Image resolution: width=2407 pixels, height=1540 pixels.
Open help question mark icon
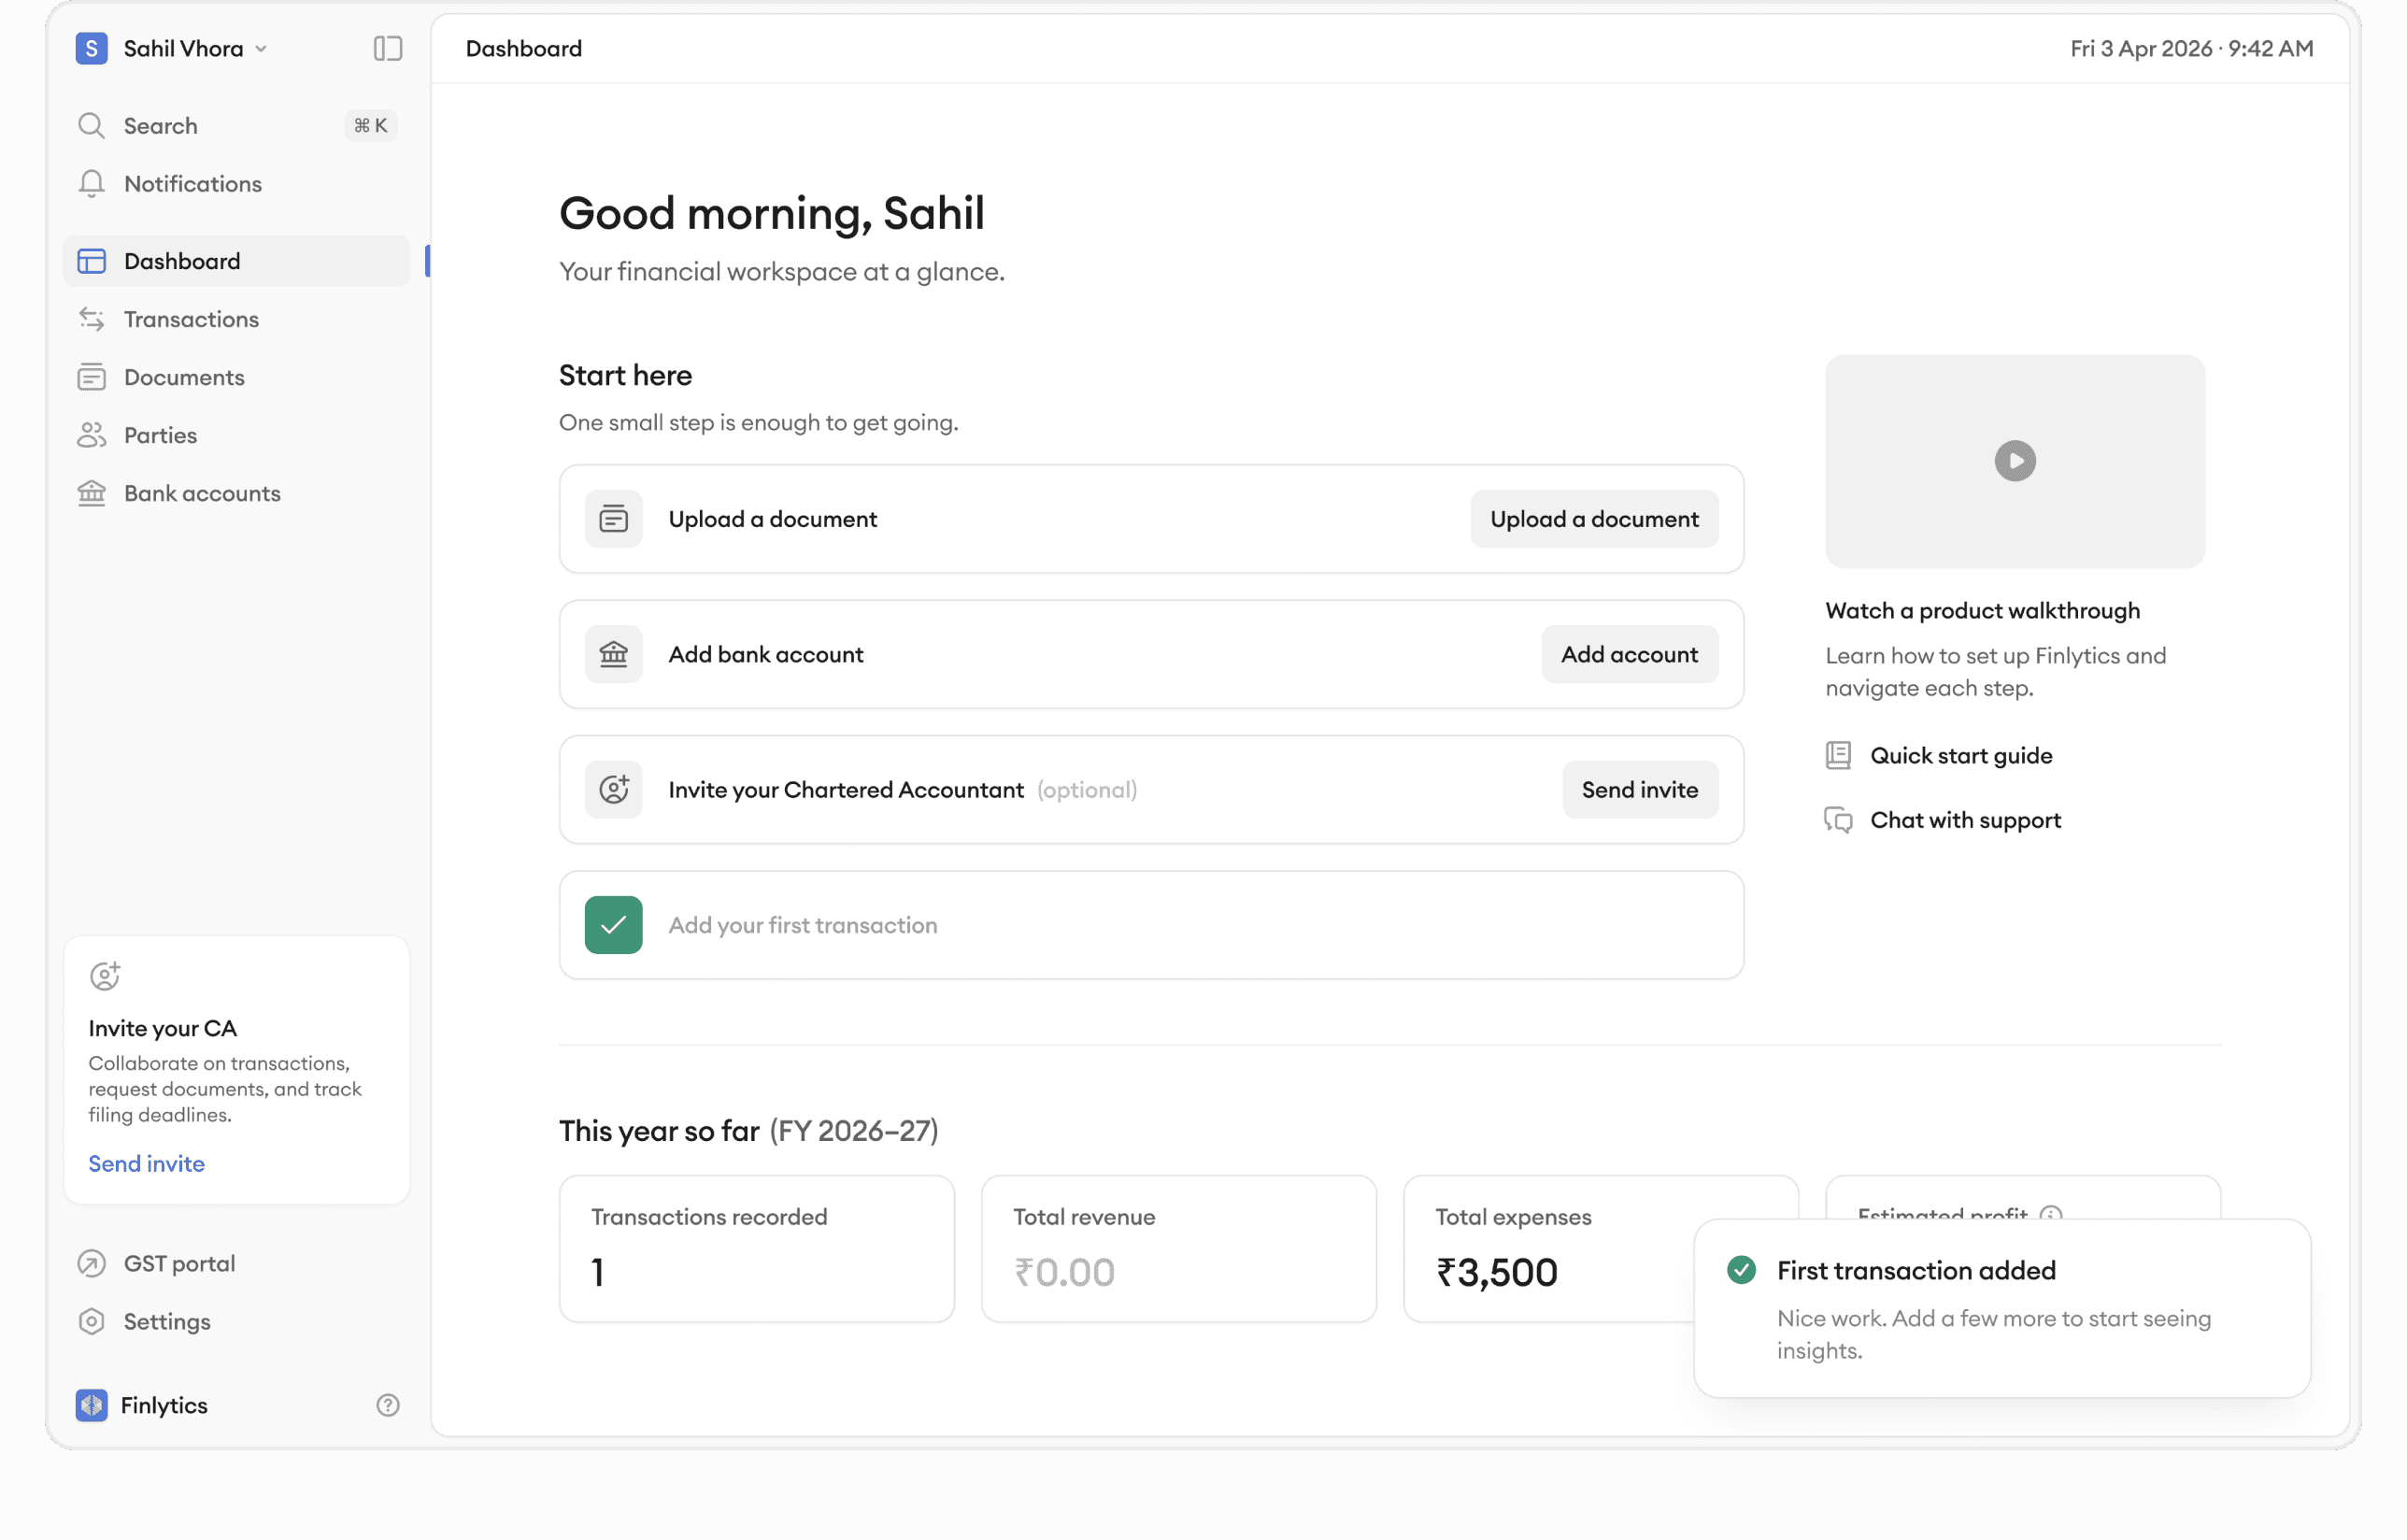(x=387, y=1405)
